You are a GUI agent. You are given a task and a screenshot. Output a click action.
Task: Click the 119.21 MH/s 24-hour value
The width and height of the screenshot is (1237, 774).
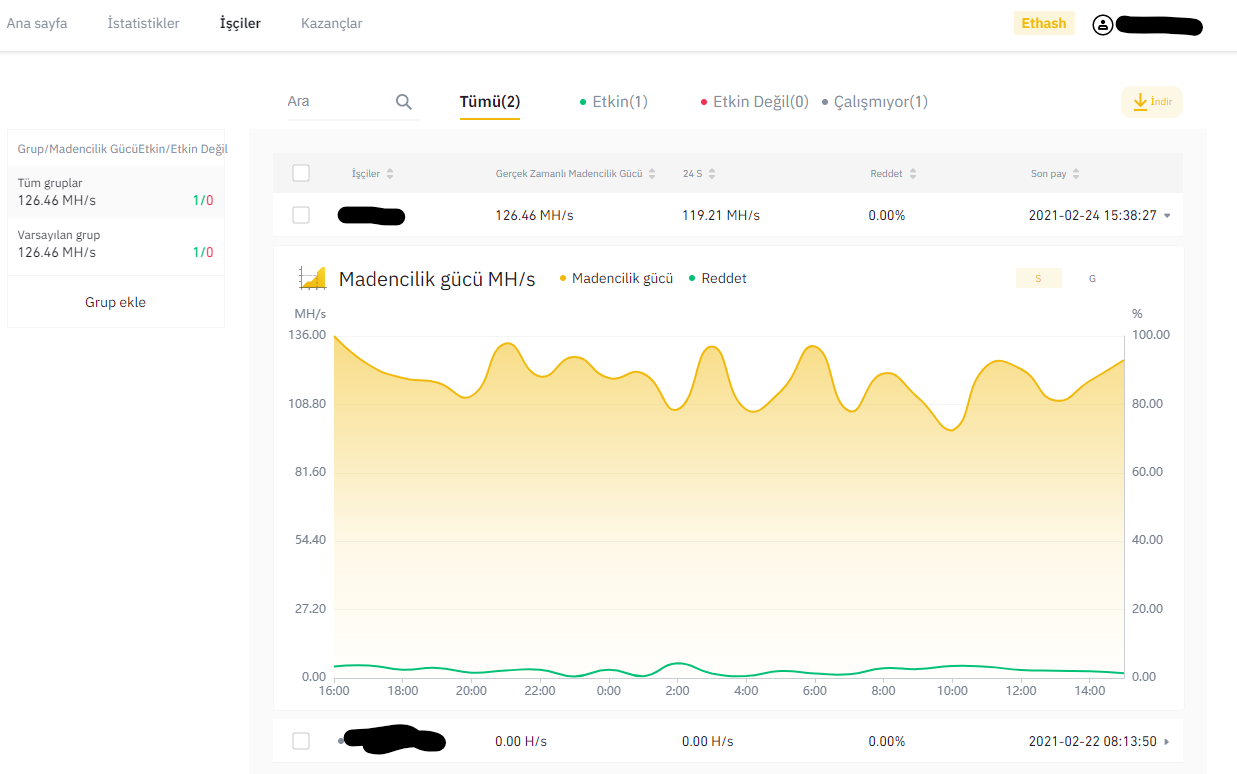(x=721, y=215)
